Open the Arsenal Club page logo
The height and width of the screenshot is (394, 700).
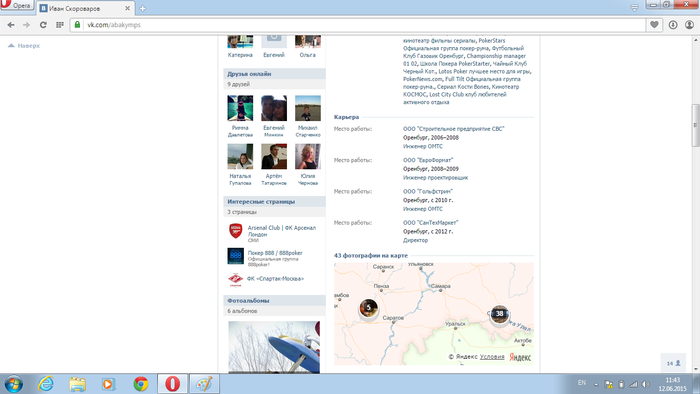235,231
